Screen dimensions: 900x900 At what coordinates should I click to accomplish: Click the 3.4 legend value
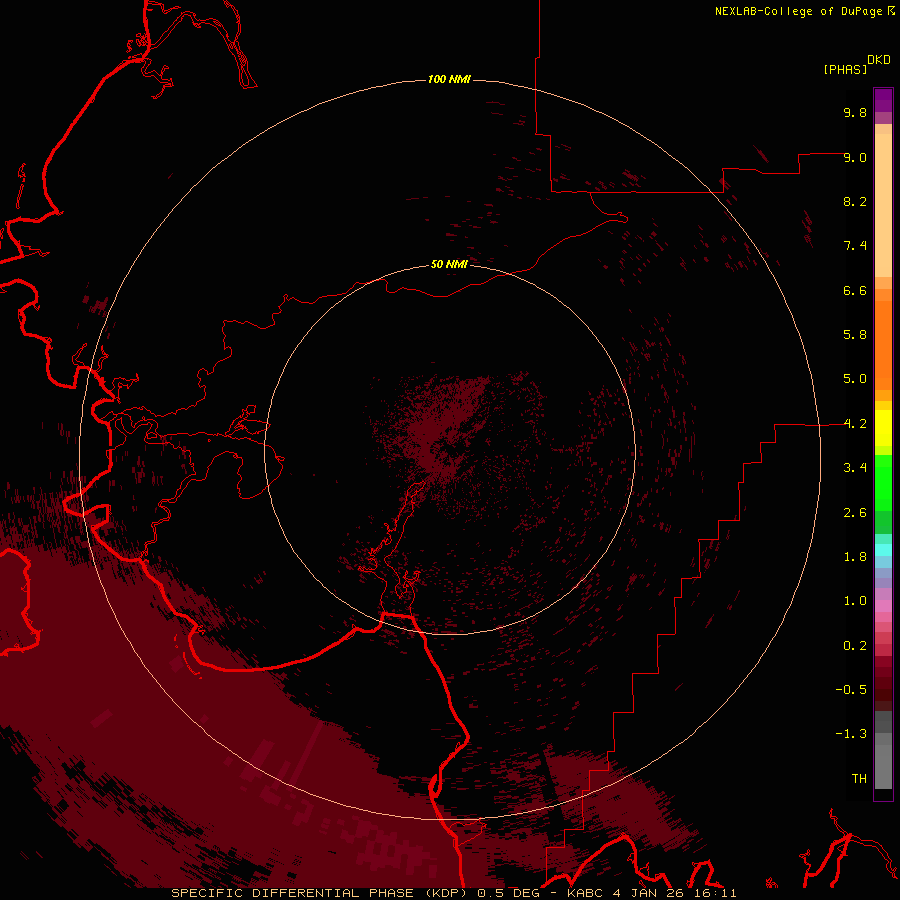pos(855,468)
